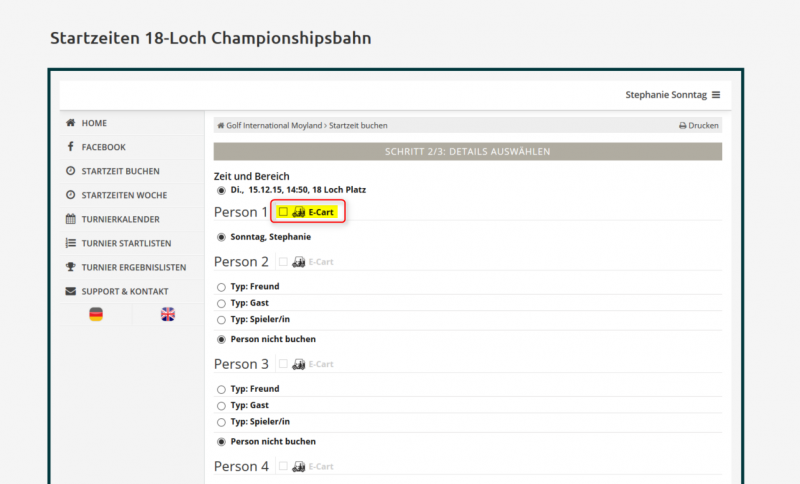This screenshot has height=484, width=800.
Task: Click the clock icon beside Startzeit Buchen
Action: 70,171
